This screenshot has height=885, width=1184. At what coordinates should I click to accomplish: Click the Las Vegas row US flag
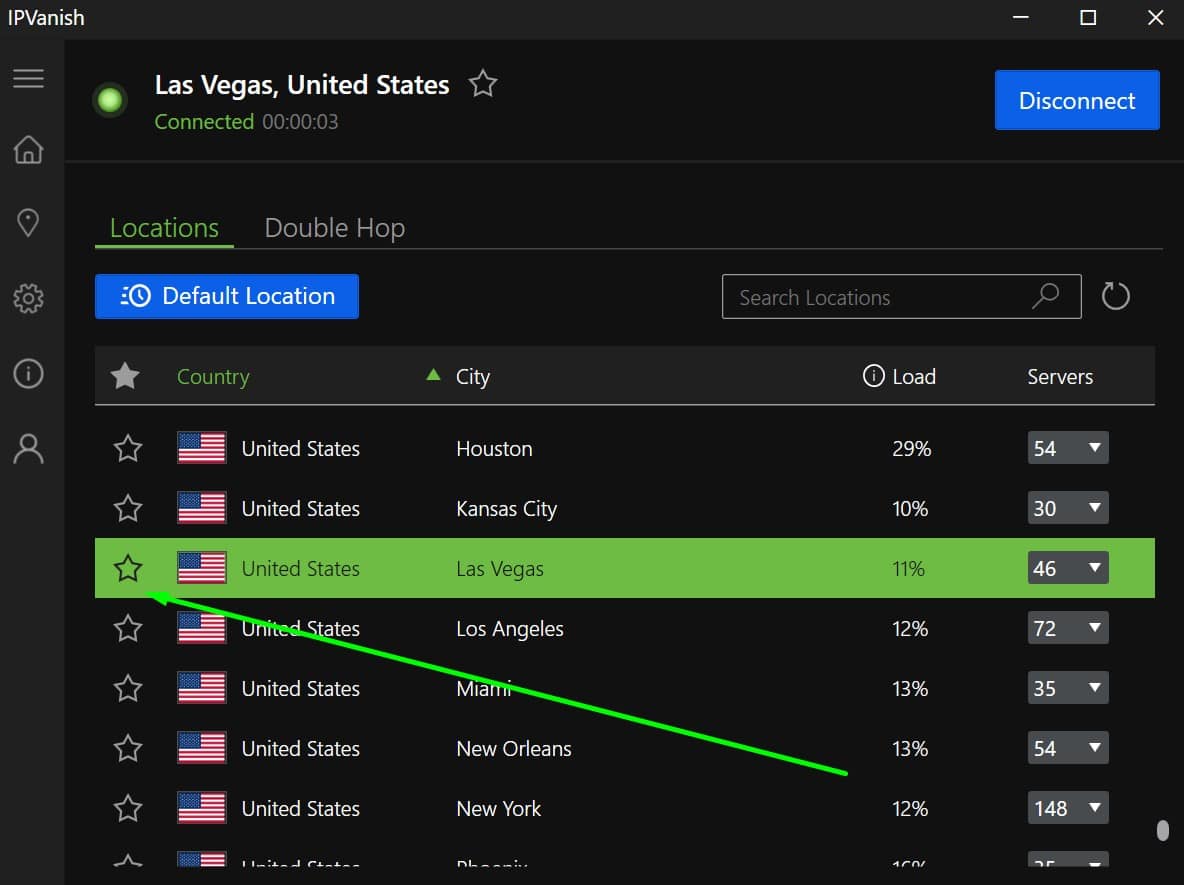point(202,568)
